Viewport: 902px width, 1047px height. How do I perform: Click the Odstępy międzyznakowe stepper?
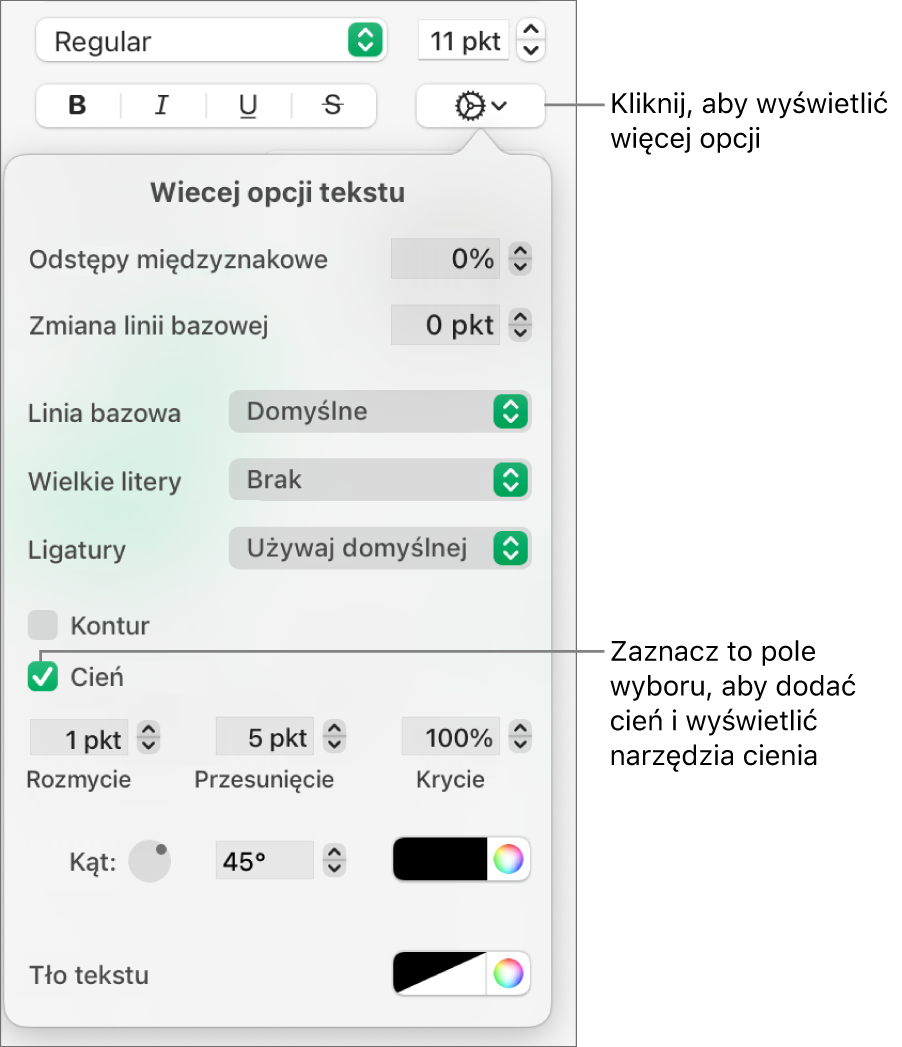[x=520, y=261]
